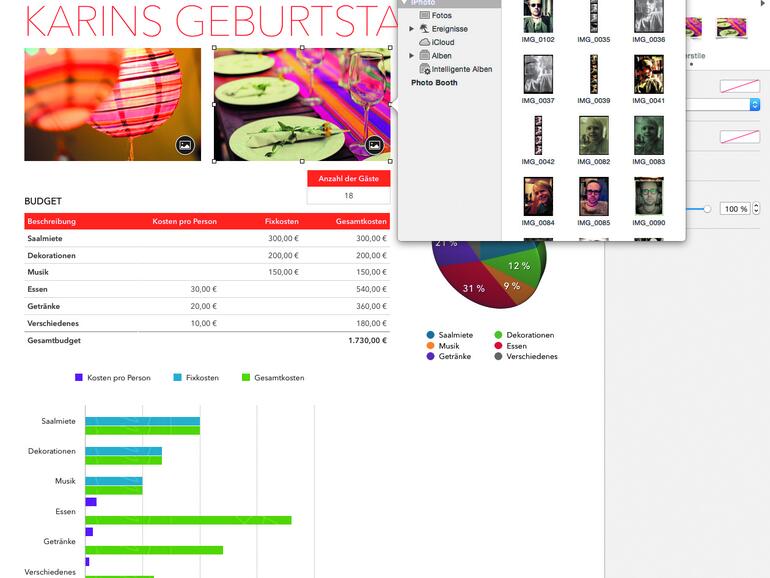Click the Dekorationen row label in table
Image resolution: width=770 pixels, height=578 pixels.
point(52,255)
